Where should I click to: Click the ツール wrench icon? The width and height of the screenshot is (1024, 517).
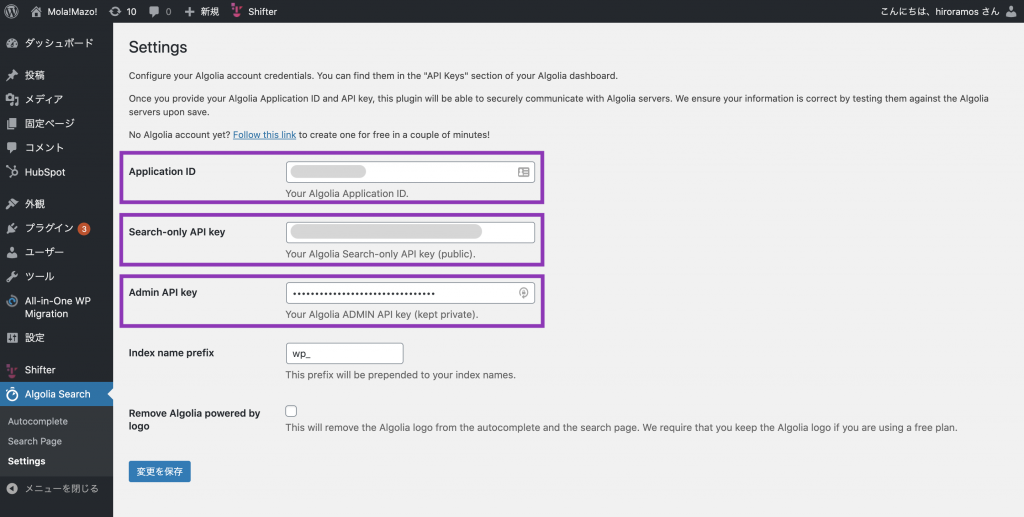pyautogui.click(x=12, y=276)
